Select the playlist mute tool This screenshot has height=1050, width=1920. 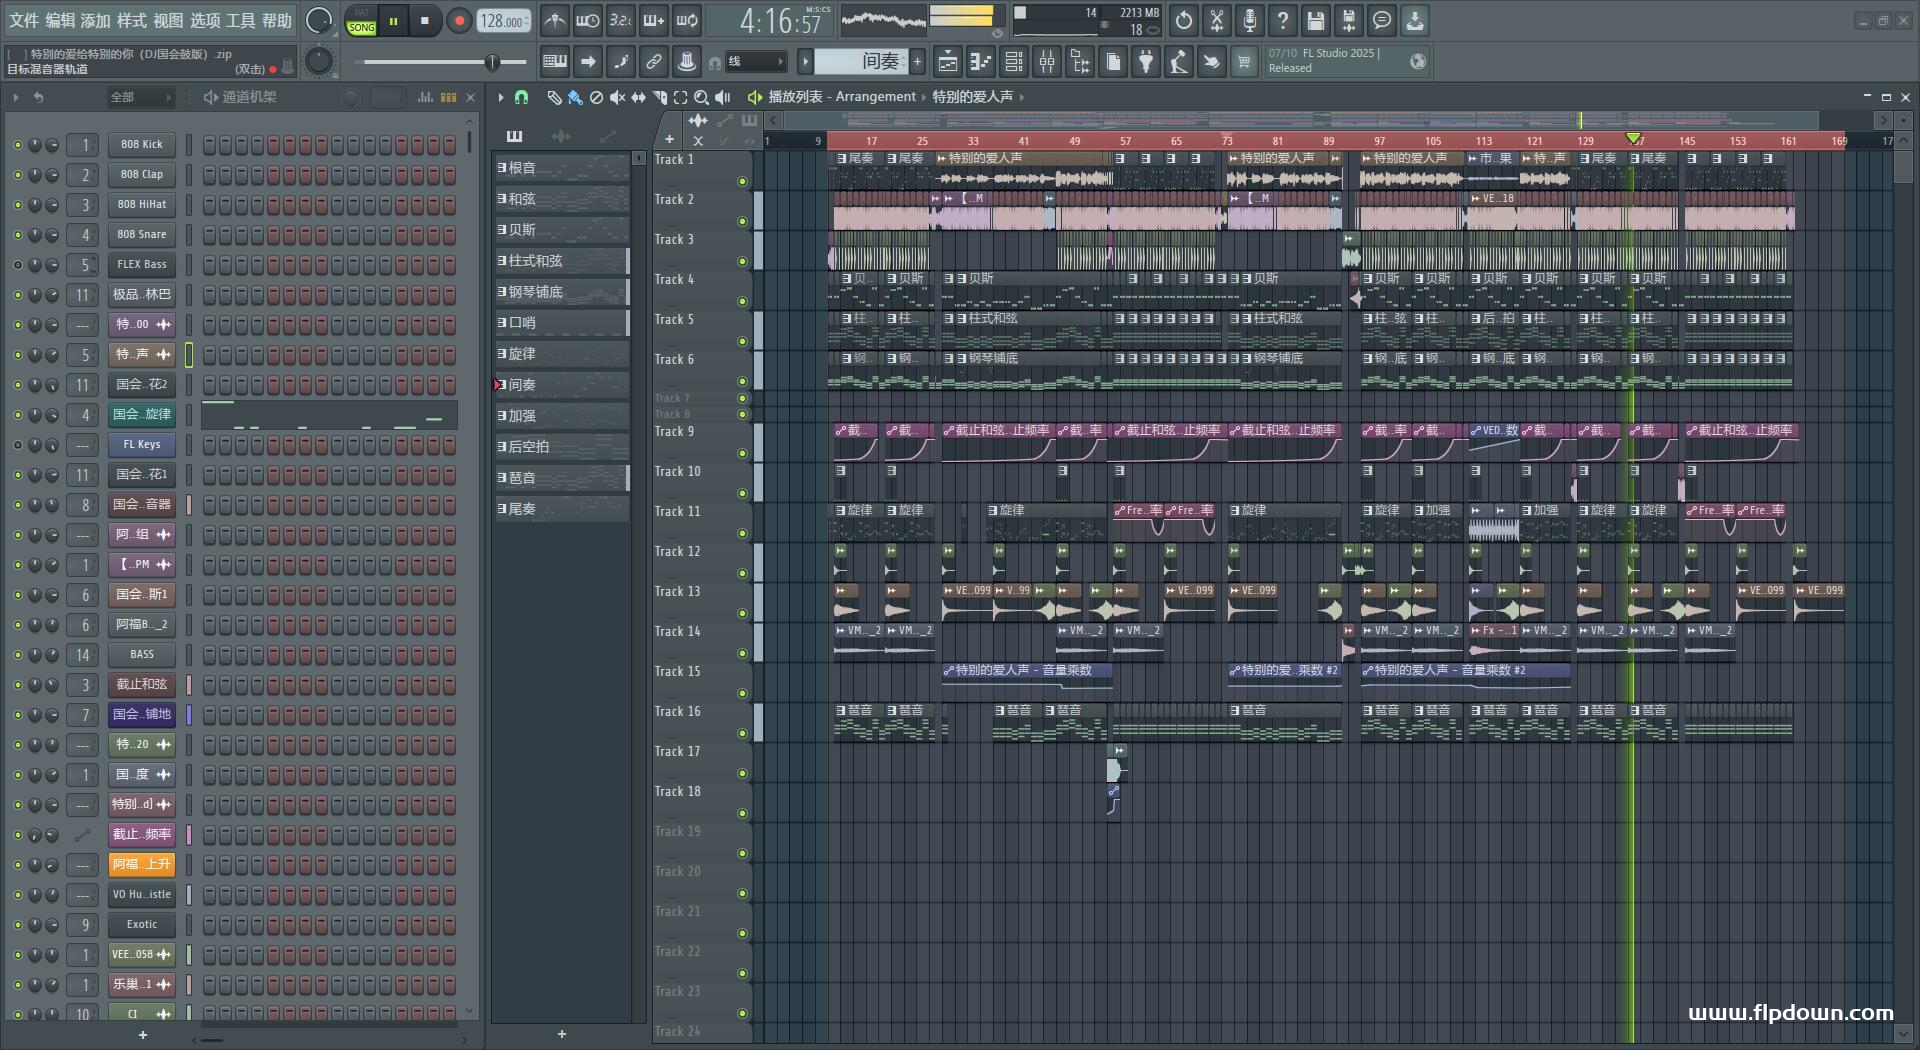[617, 97]
